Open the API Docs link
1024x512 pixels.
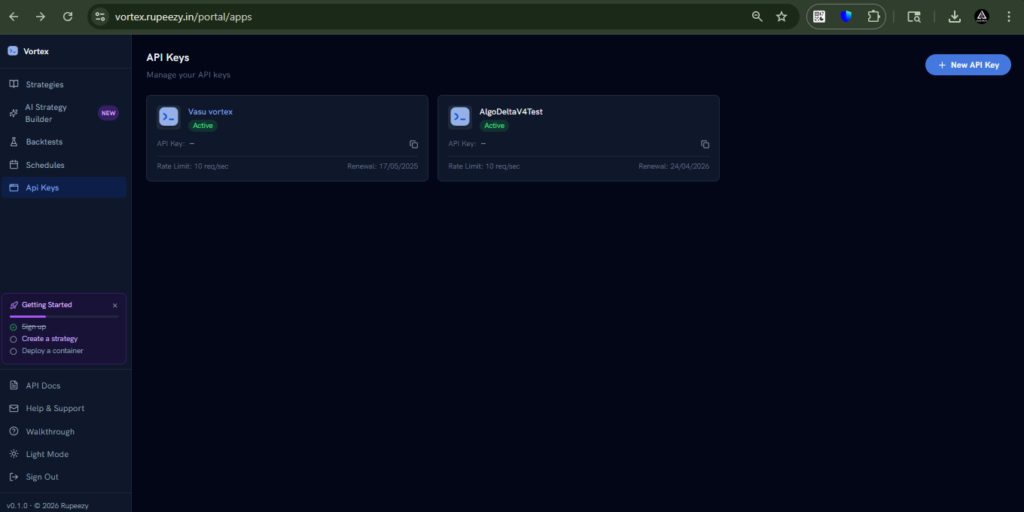(x=43, y=385)
